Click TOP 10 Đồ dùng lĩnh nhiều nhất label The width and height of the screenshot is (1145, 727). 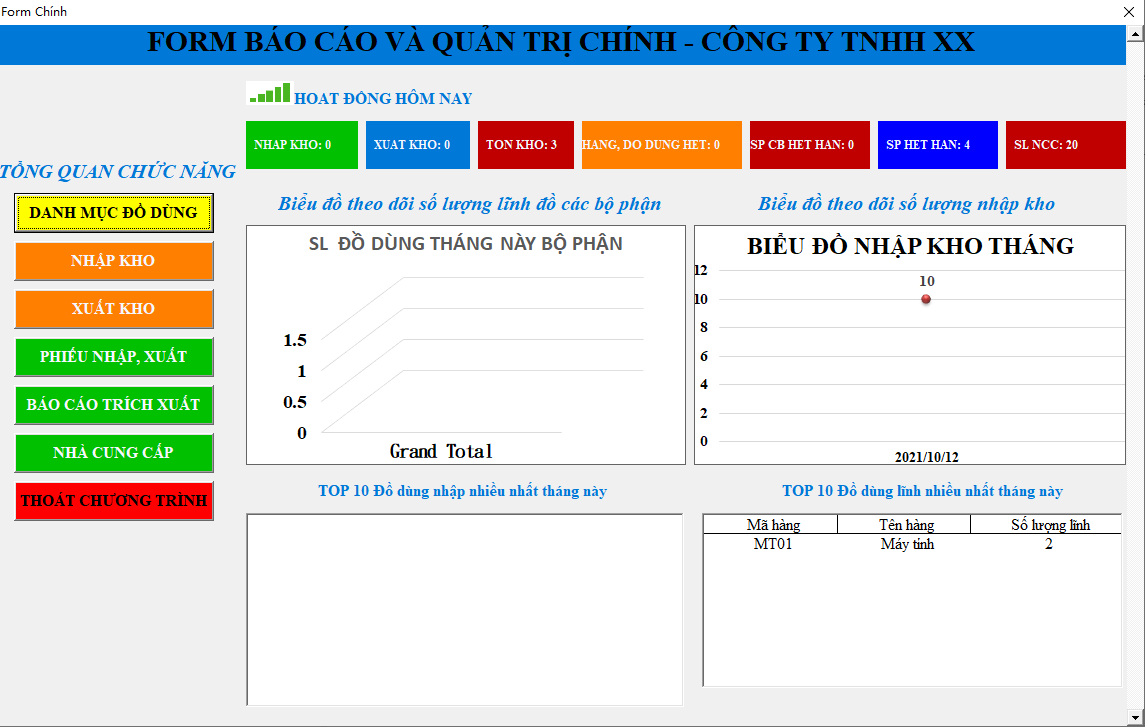922,491
